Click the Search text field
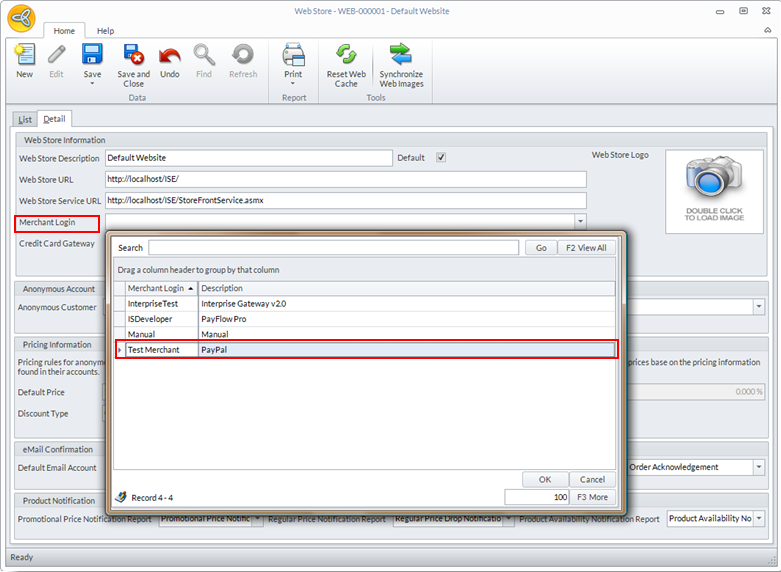 pyautogui.click(x=333, y=248)
